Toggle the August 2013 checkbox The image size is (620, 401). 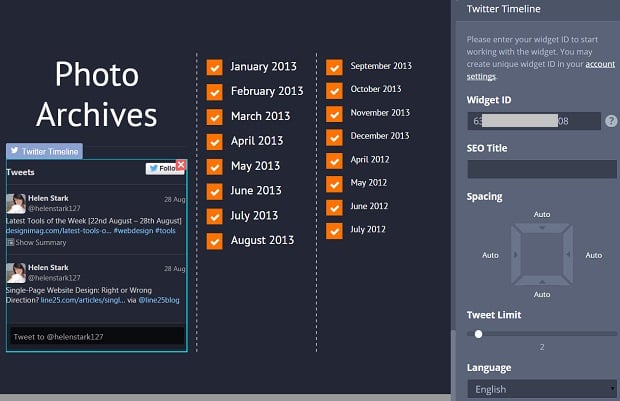(x=214, y=241)
